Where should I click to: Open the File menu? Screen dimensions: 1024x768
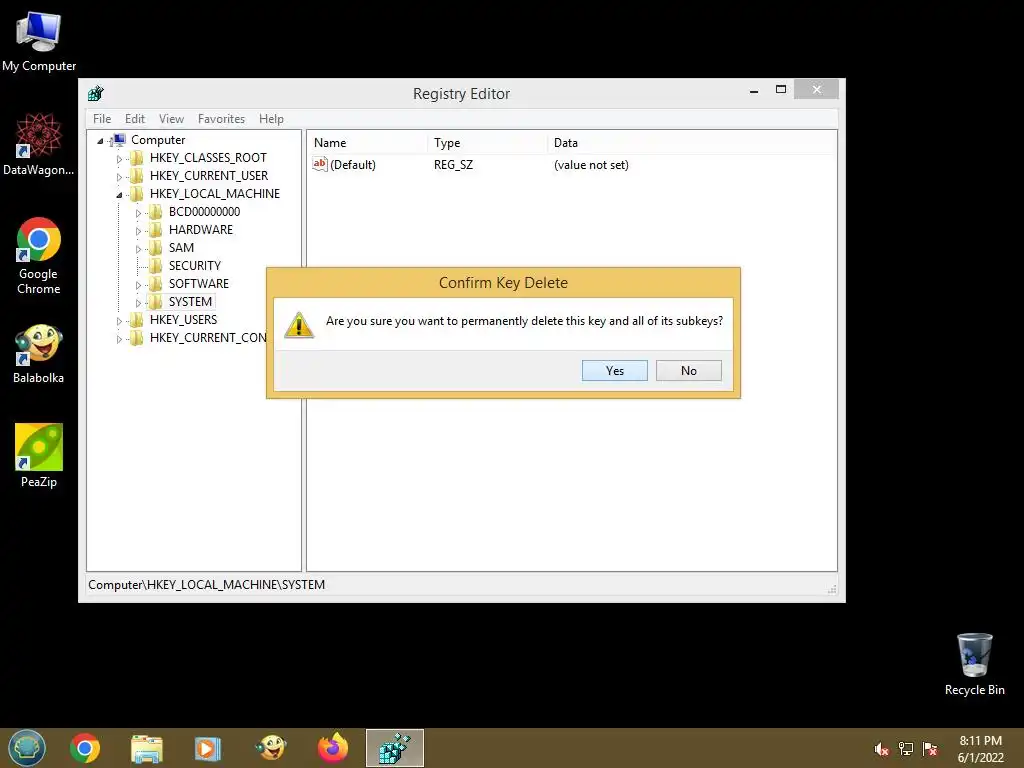pyautogui.click(x=102, y=119)
